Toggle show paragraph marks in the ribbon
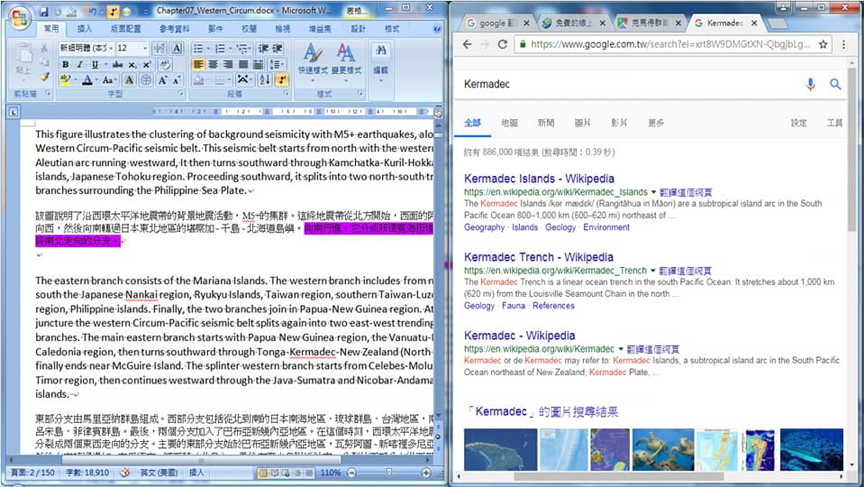864x487 pixels. point(282,80)
